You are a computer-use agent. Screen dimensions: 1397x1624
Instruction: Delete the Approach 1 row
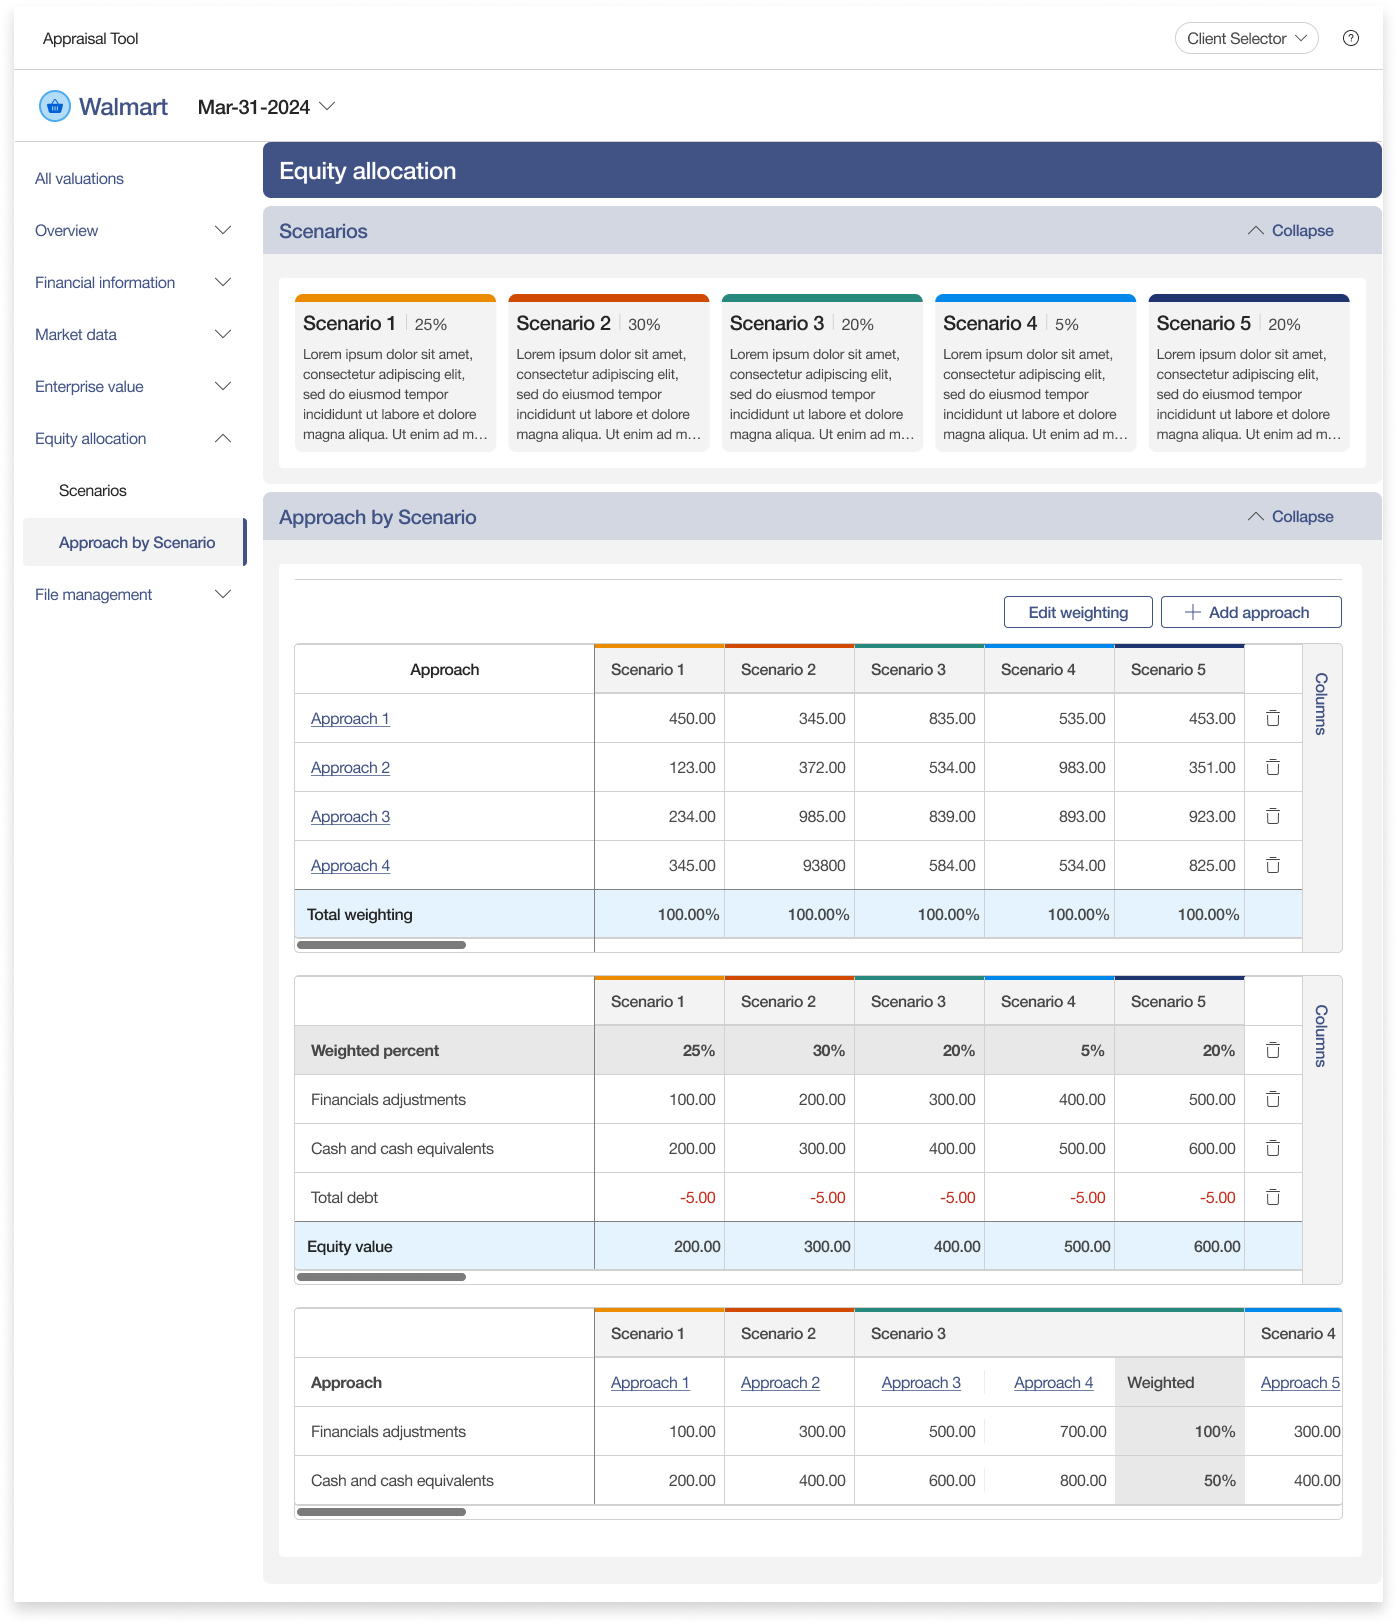point(1273,718)
